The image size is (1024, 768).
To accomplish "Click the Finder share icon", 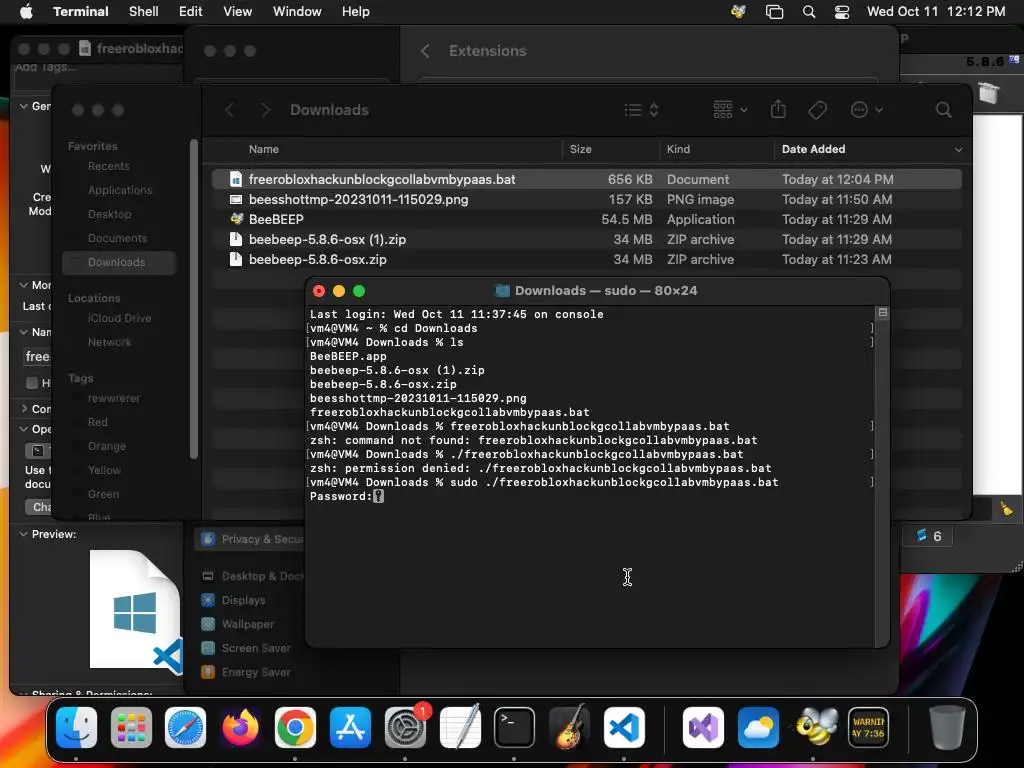I will (x=778, y=109).
